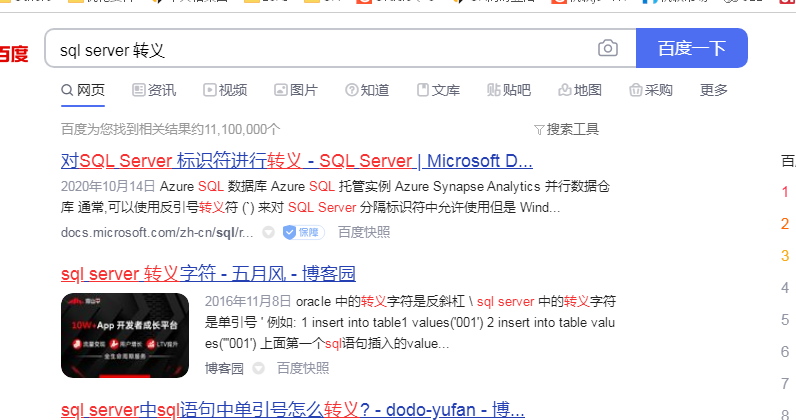Open 百度快照 for the Microsoft result
This screenshot has width=796, height=420.
tap(364, 232)
